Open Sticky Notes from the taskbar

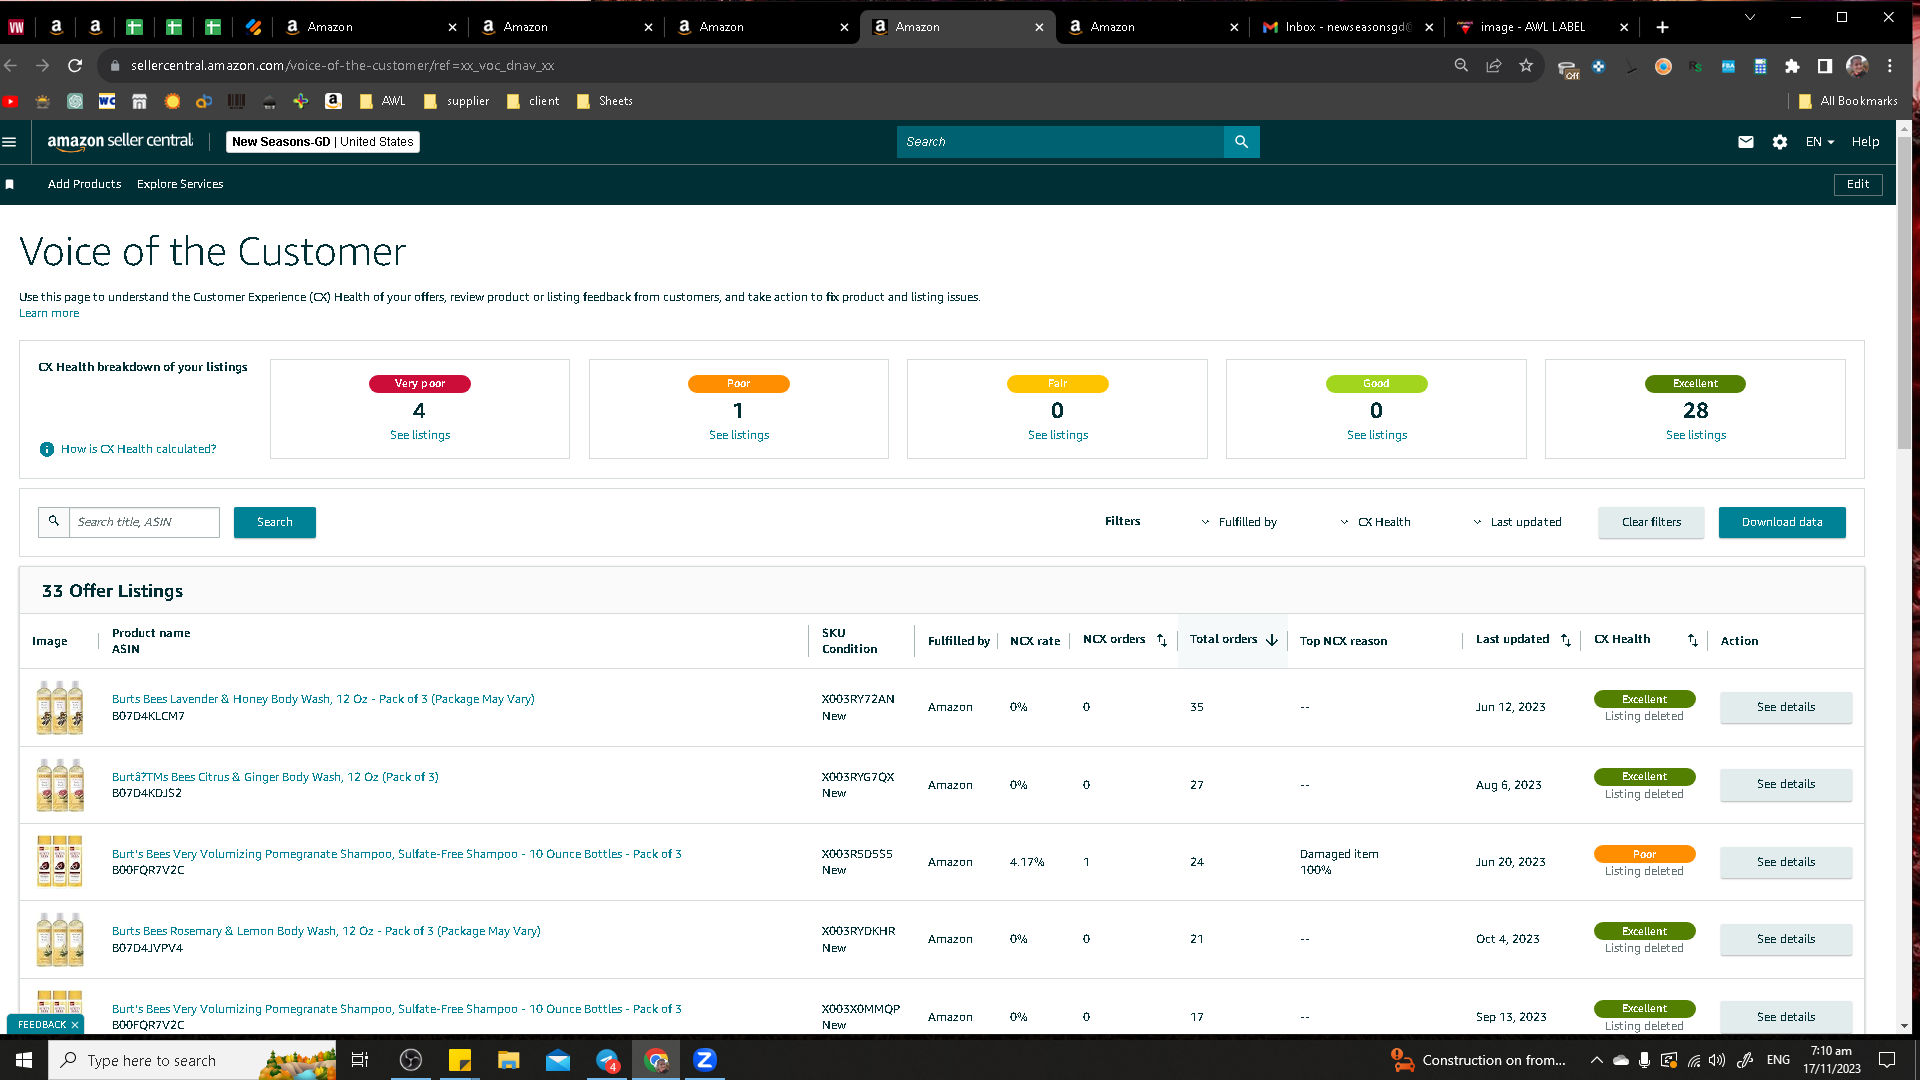tap(460, 1060)
